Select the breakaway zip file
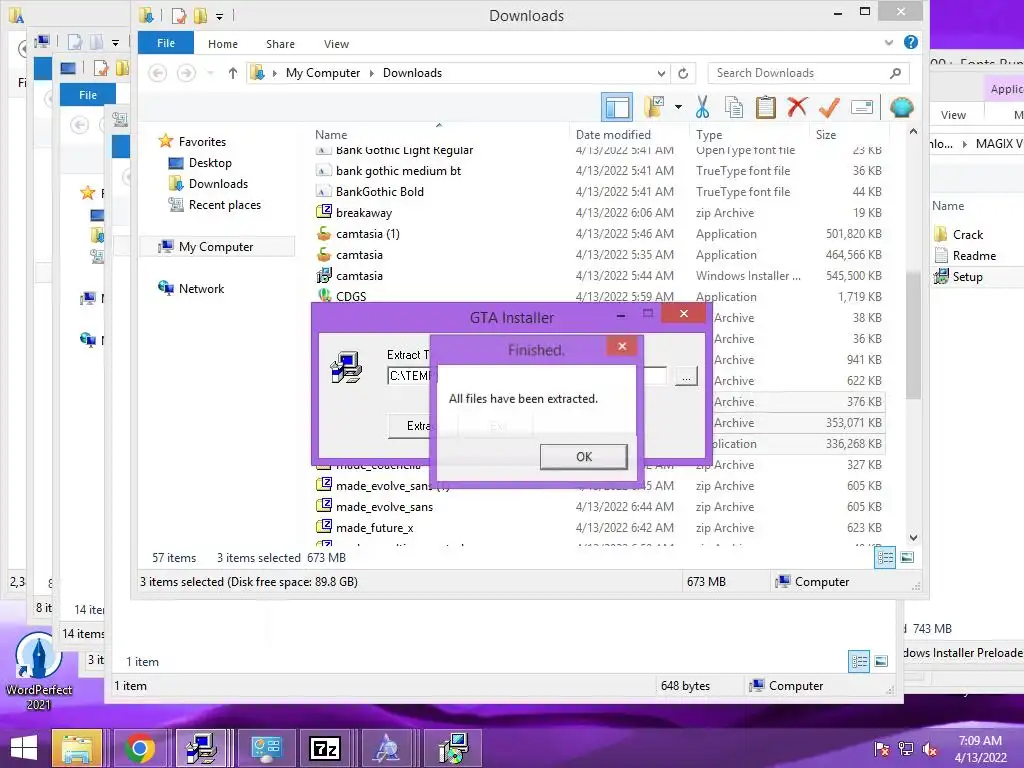Screen dimensions: 1024x768 (364, 213)
